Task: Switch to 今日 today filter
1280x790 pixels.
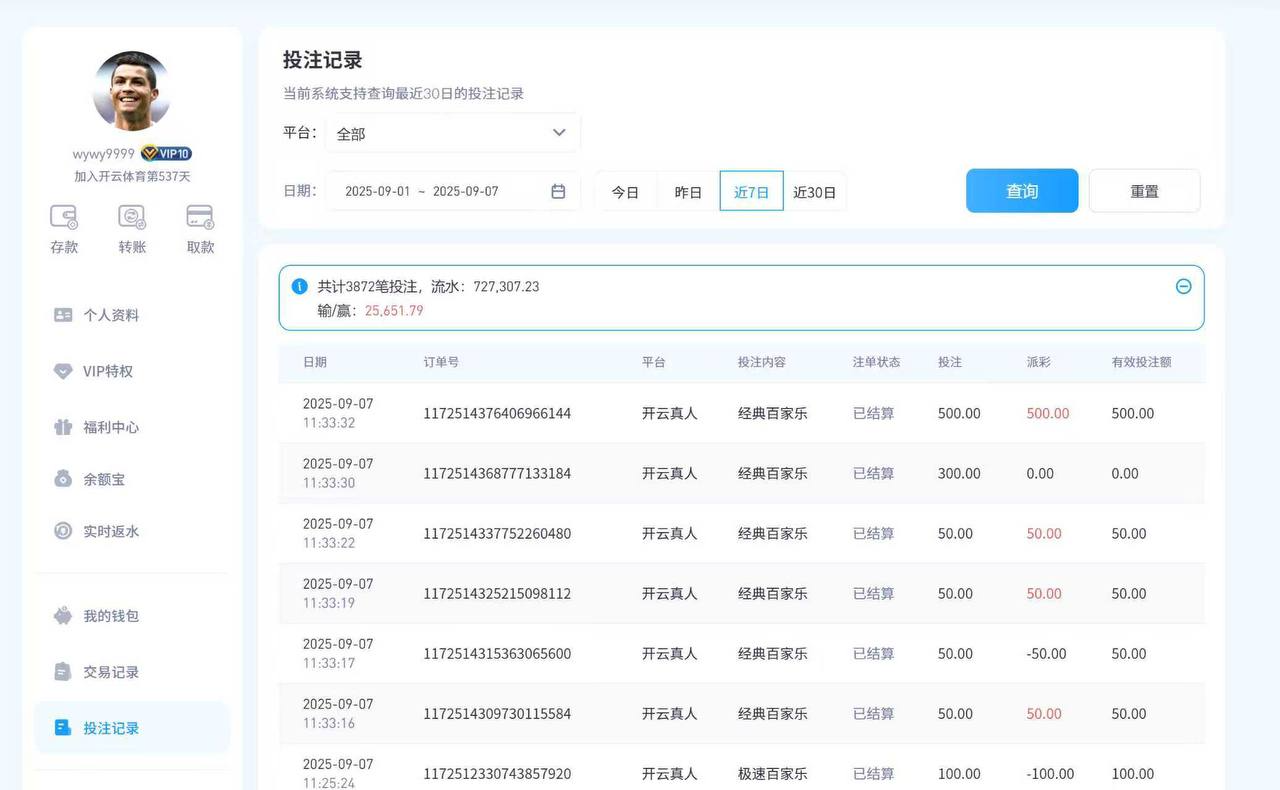Action: 625,191
